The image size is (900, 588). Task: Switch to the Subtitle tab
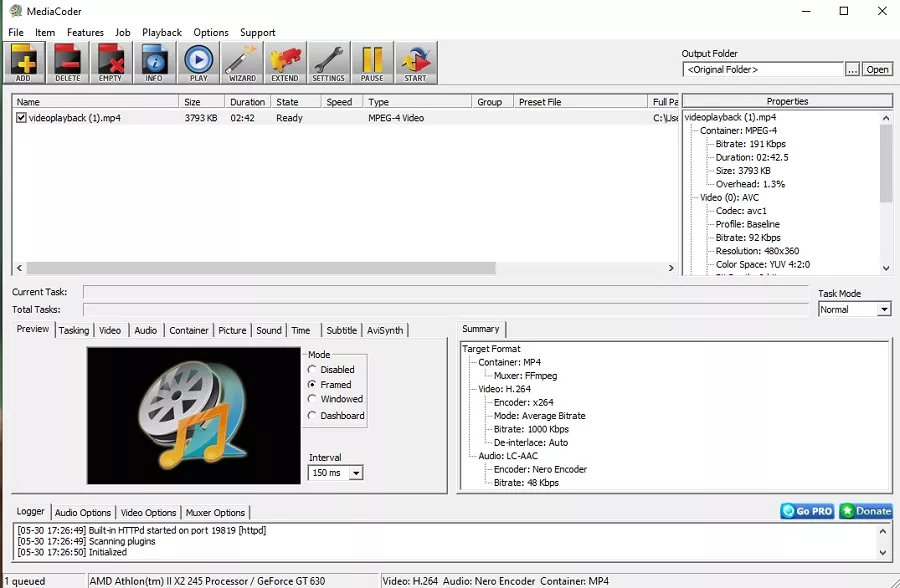tap(341, 330)
